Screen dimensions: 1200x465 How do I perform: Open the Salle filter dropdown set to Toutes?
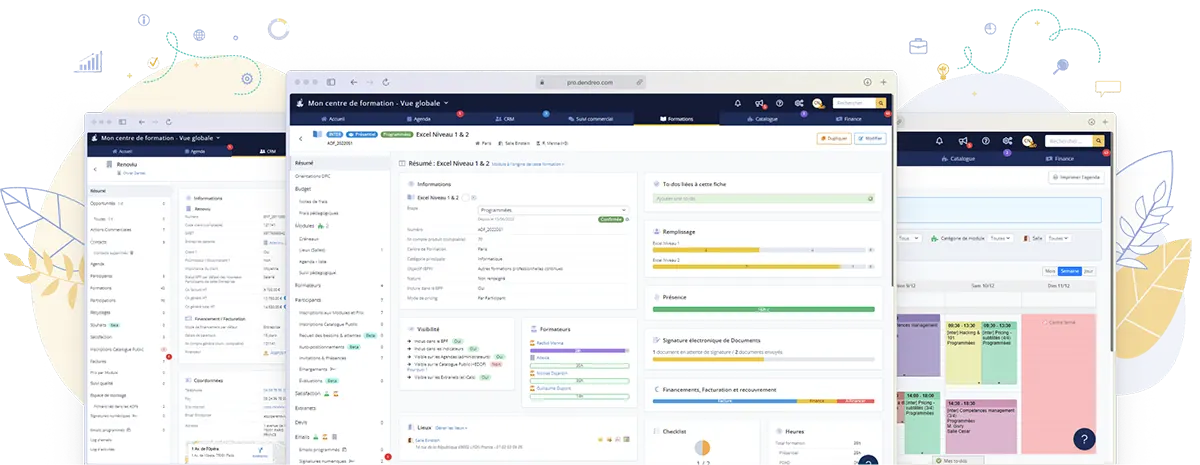coord(1058,238)
